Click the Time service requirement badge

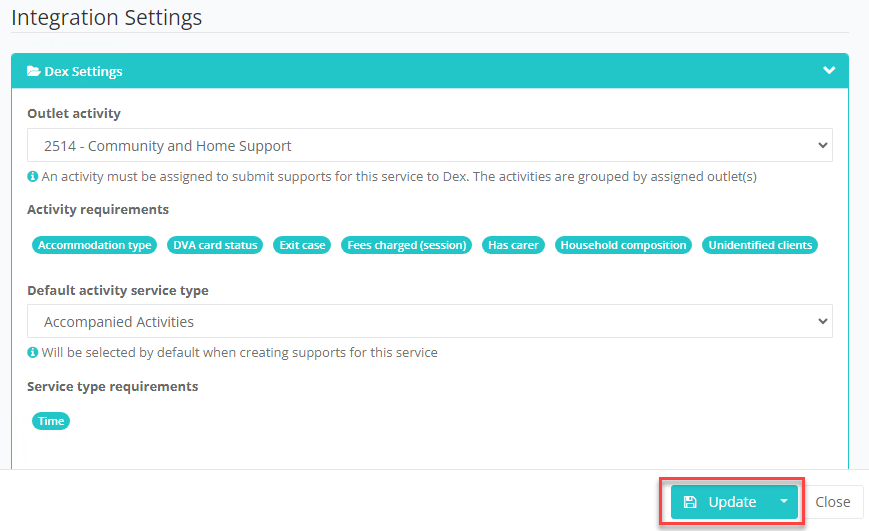[x=51, y=421]
